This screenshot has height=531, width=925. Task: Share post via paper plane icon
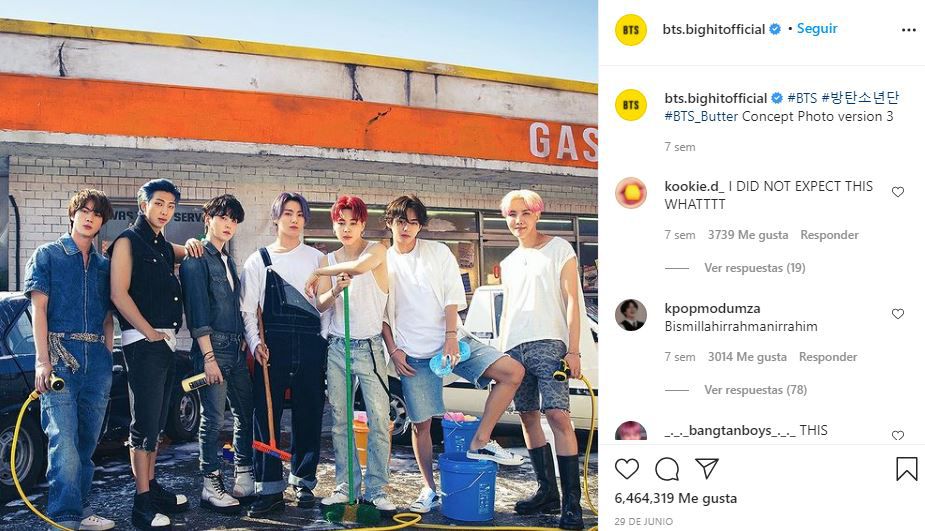(707, 468)
